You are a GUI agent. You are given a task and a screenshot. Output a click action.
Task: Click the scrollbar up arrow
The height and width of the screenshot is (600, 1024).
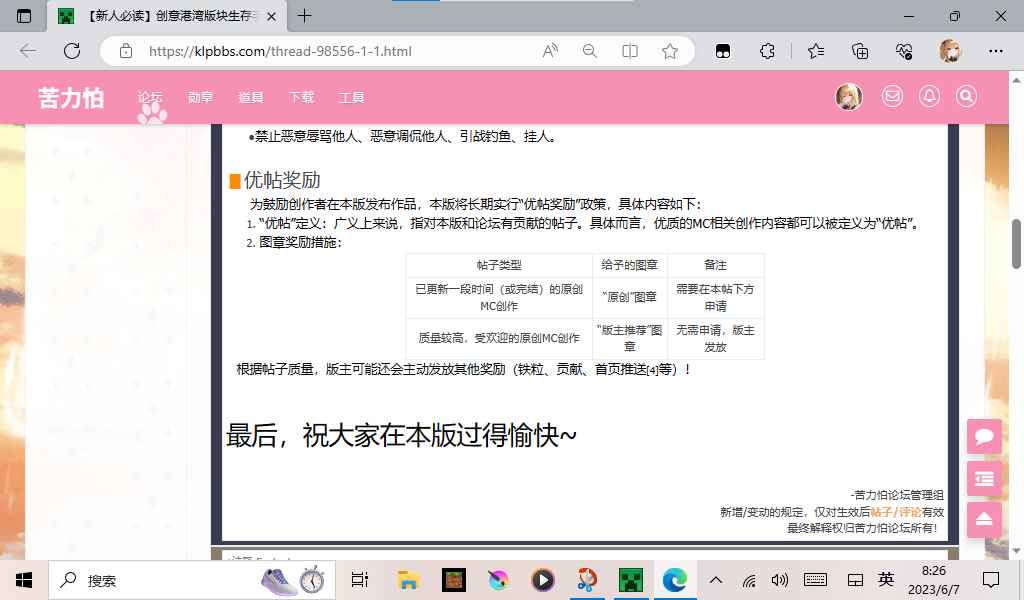point(1016,80)
